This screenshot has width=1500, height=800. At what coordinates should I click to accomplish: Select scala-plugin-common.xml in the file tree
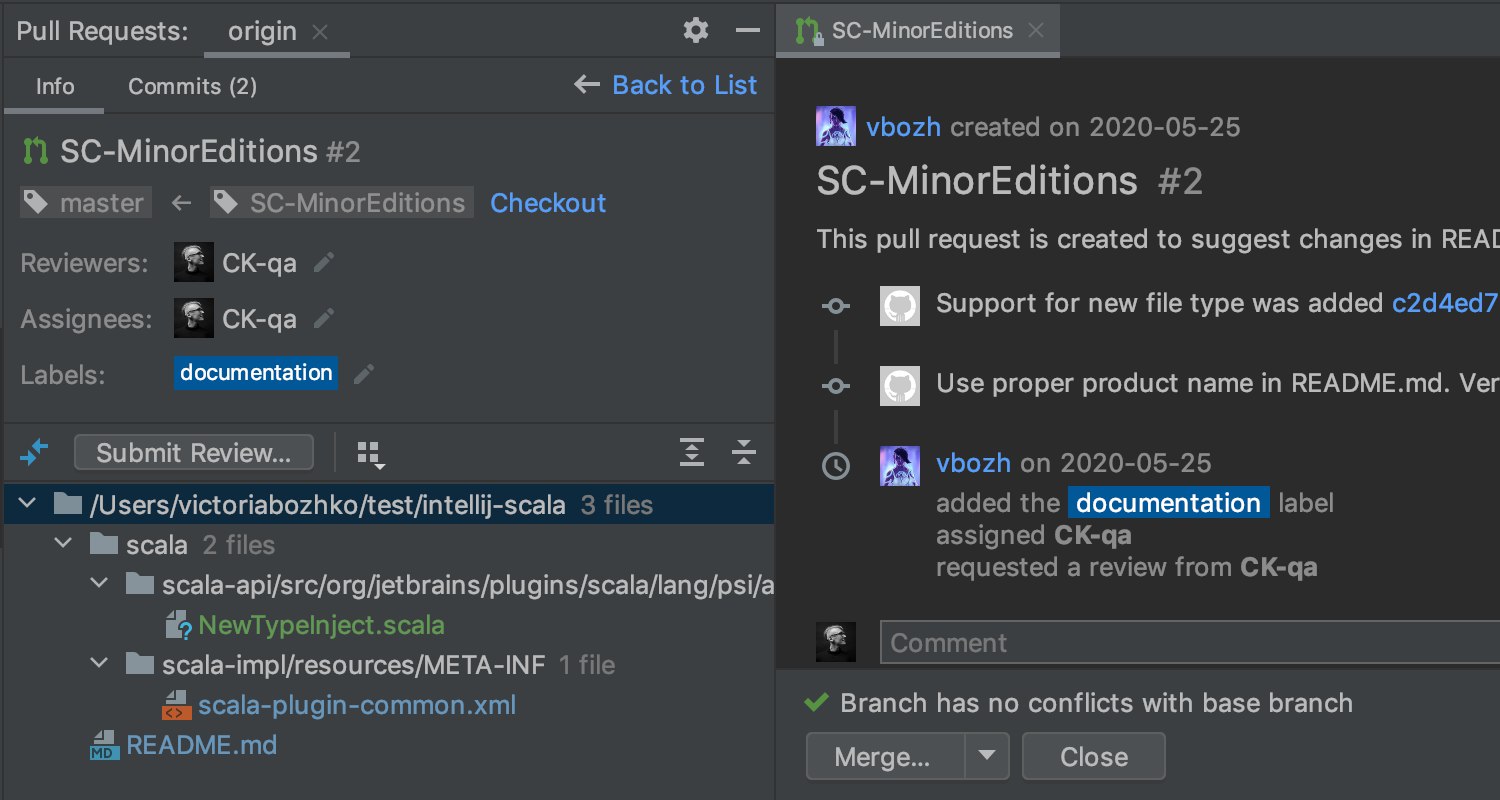[357, 706]
